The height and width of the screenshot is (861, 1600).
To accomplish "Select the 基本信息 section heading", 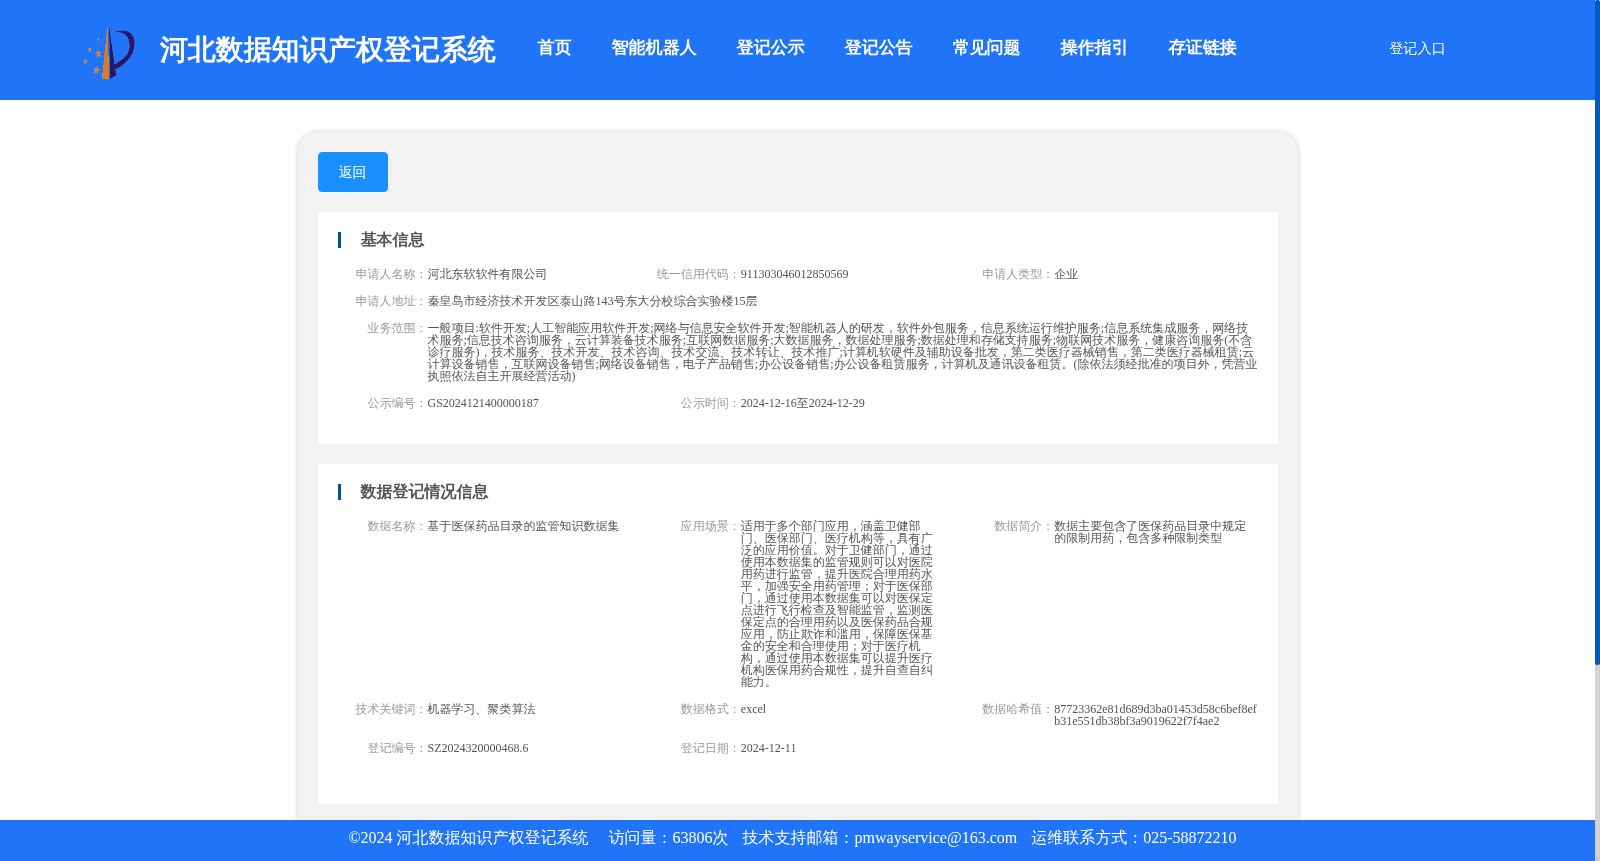I will [392, 240].
